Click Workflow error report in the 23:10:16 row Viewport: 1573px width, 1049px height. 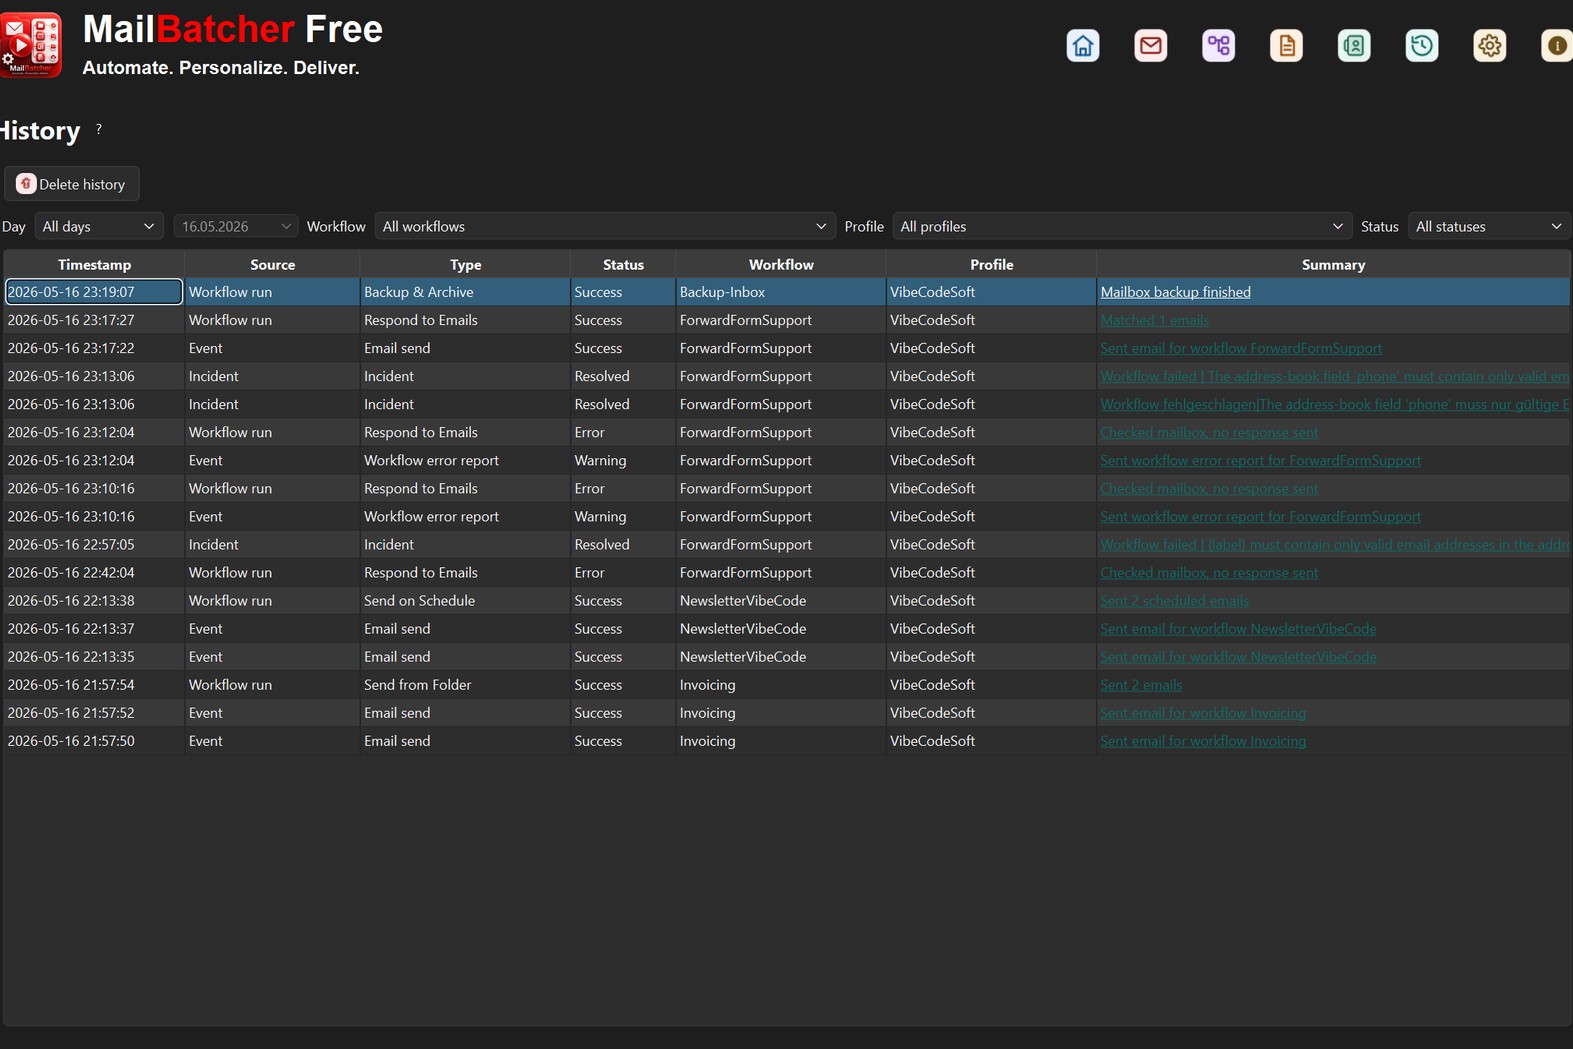pyautogui.click(x=465, y=517)
